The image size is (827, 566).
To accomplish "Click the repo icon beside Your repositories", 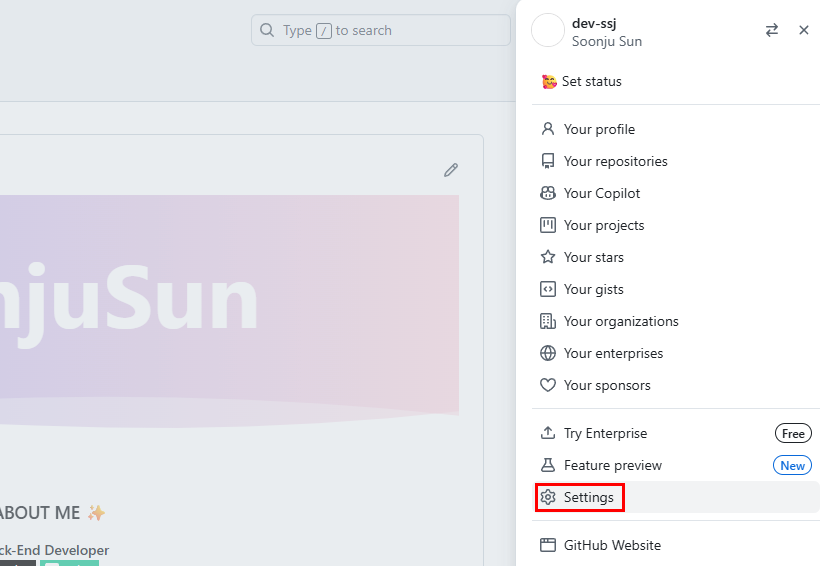I will 548,161.
